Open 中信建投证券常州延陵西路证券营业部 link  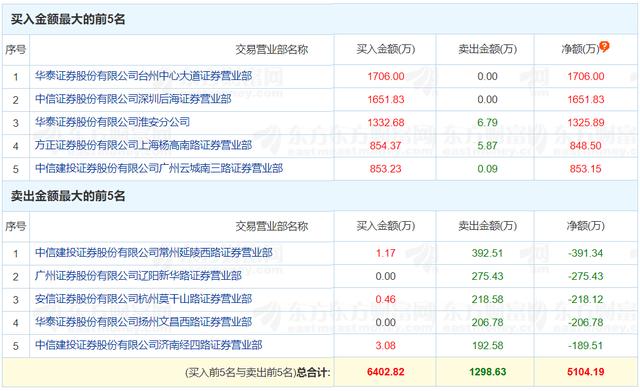point(153,253)
